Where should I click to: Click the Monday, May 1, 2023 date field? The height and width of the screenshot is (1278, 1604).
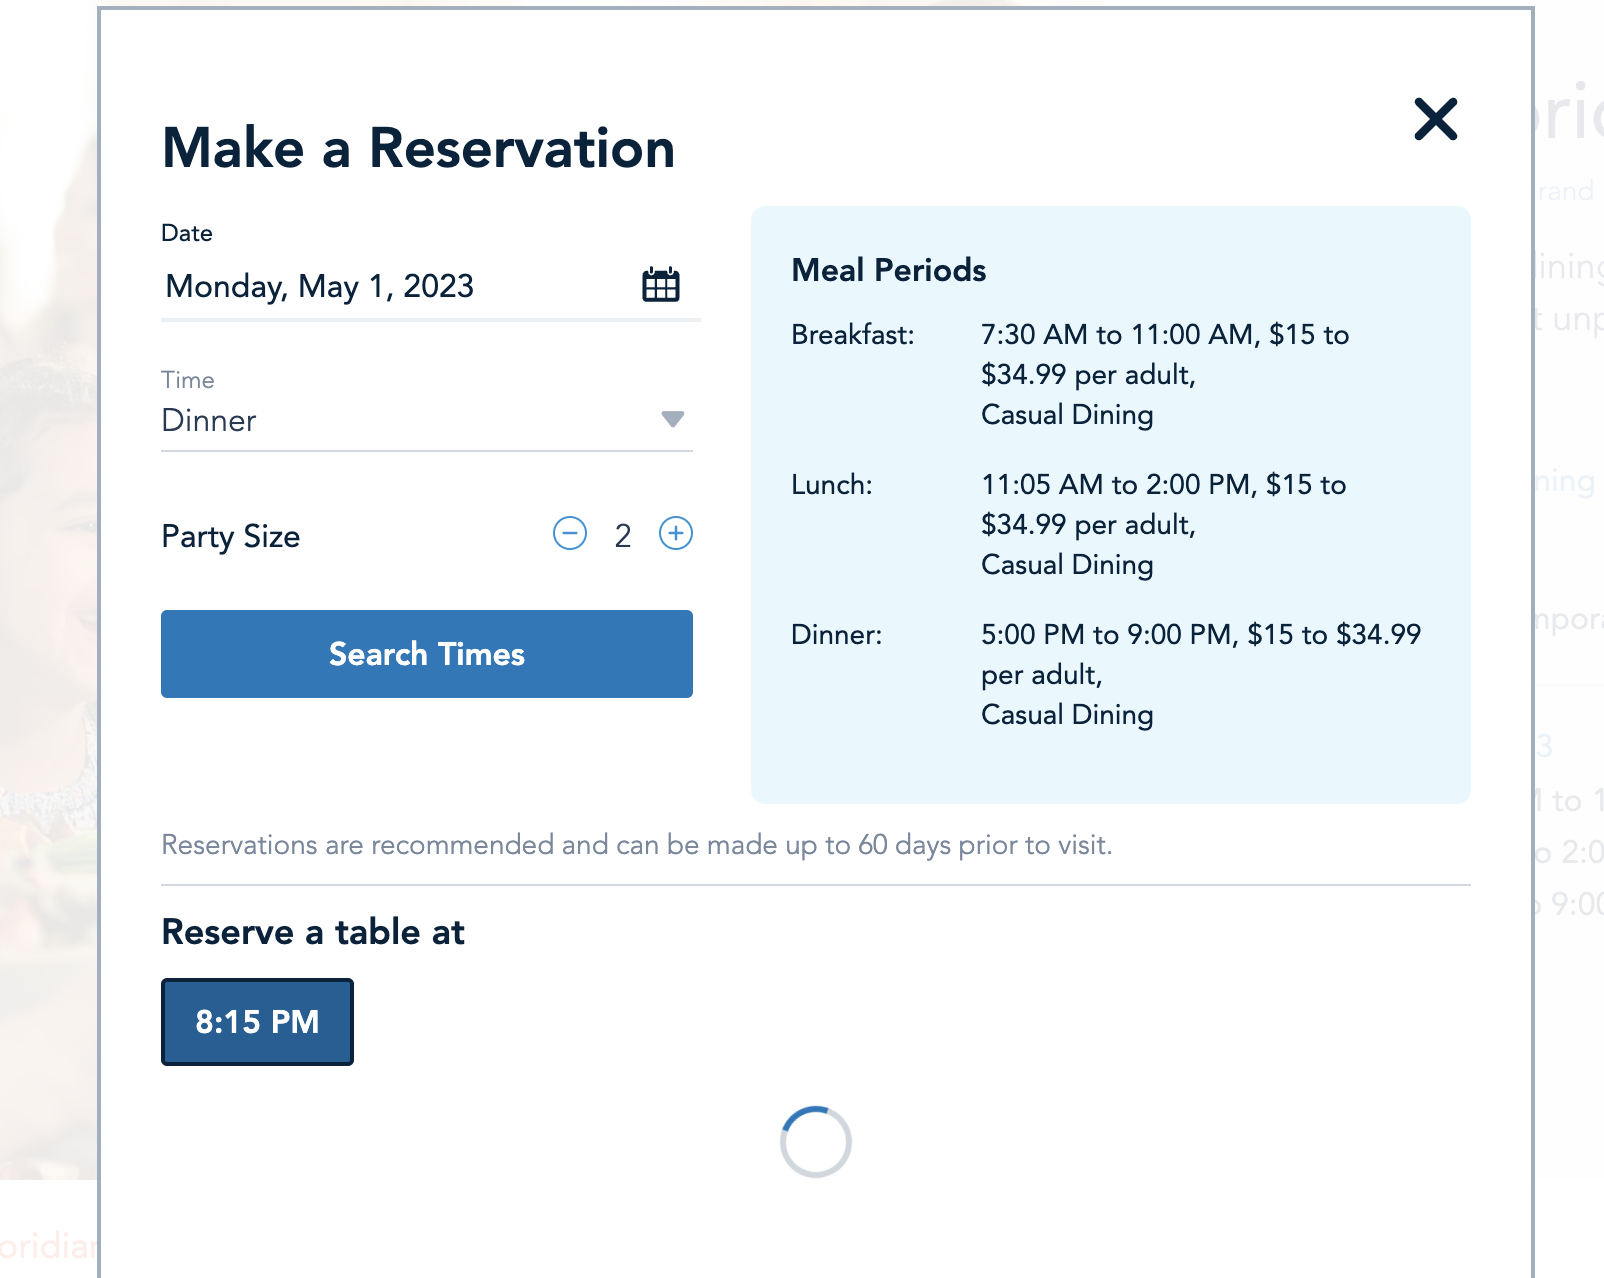[x=320, y=287]
